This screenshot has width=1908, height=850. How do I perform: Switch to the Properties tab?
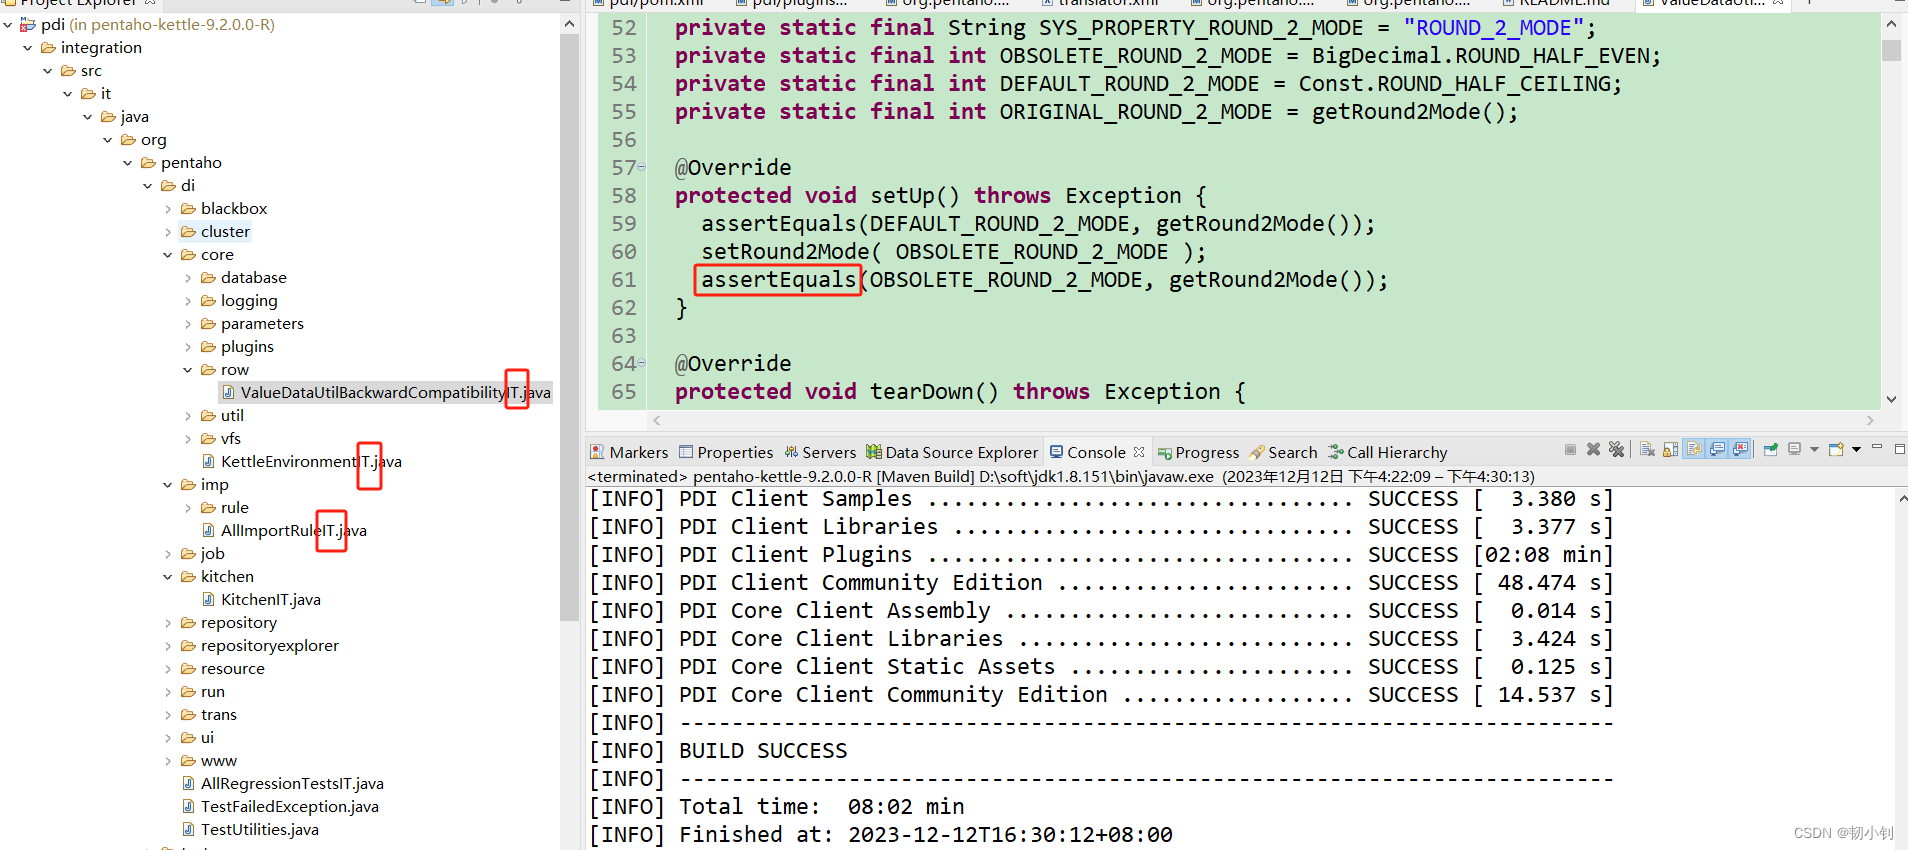tap(726, 452)
